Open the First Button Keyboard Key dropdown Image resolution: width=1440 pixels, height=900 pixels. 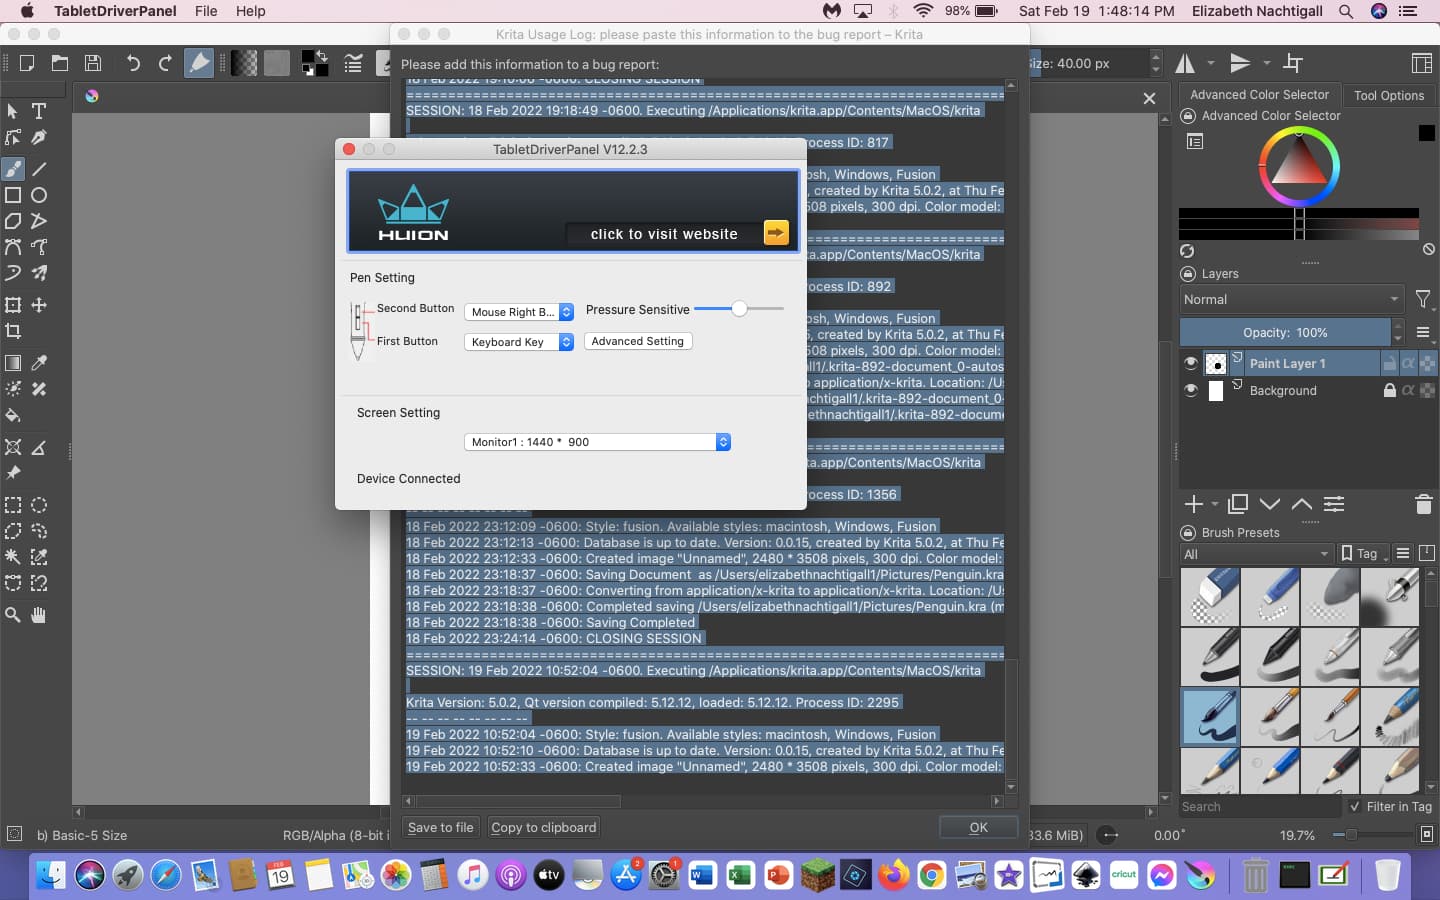pos(519,342)
